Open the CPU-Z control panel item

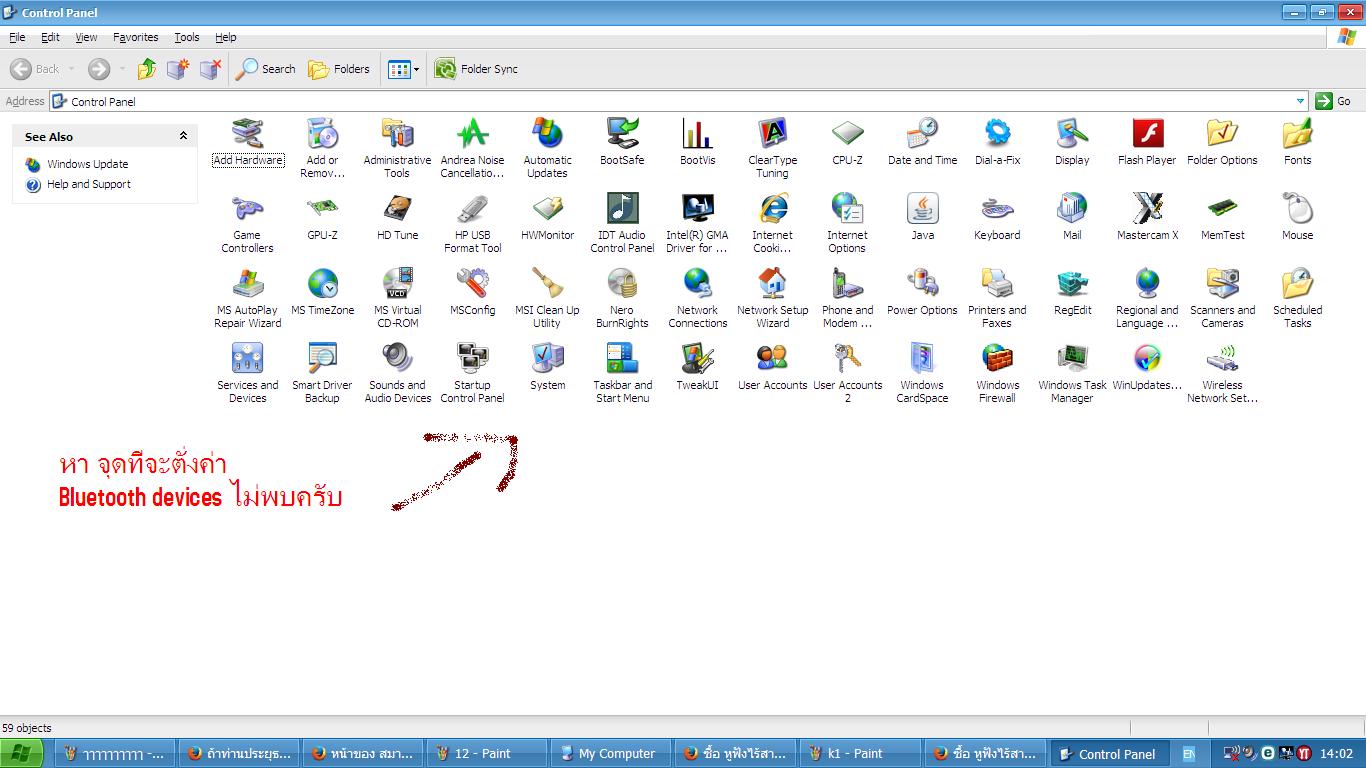pyautogui.click(x=847, y=143)
